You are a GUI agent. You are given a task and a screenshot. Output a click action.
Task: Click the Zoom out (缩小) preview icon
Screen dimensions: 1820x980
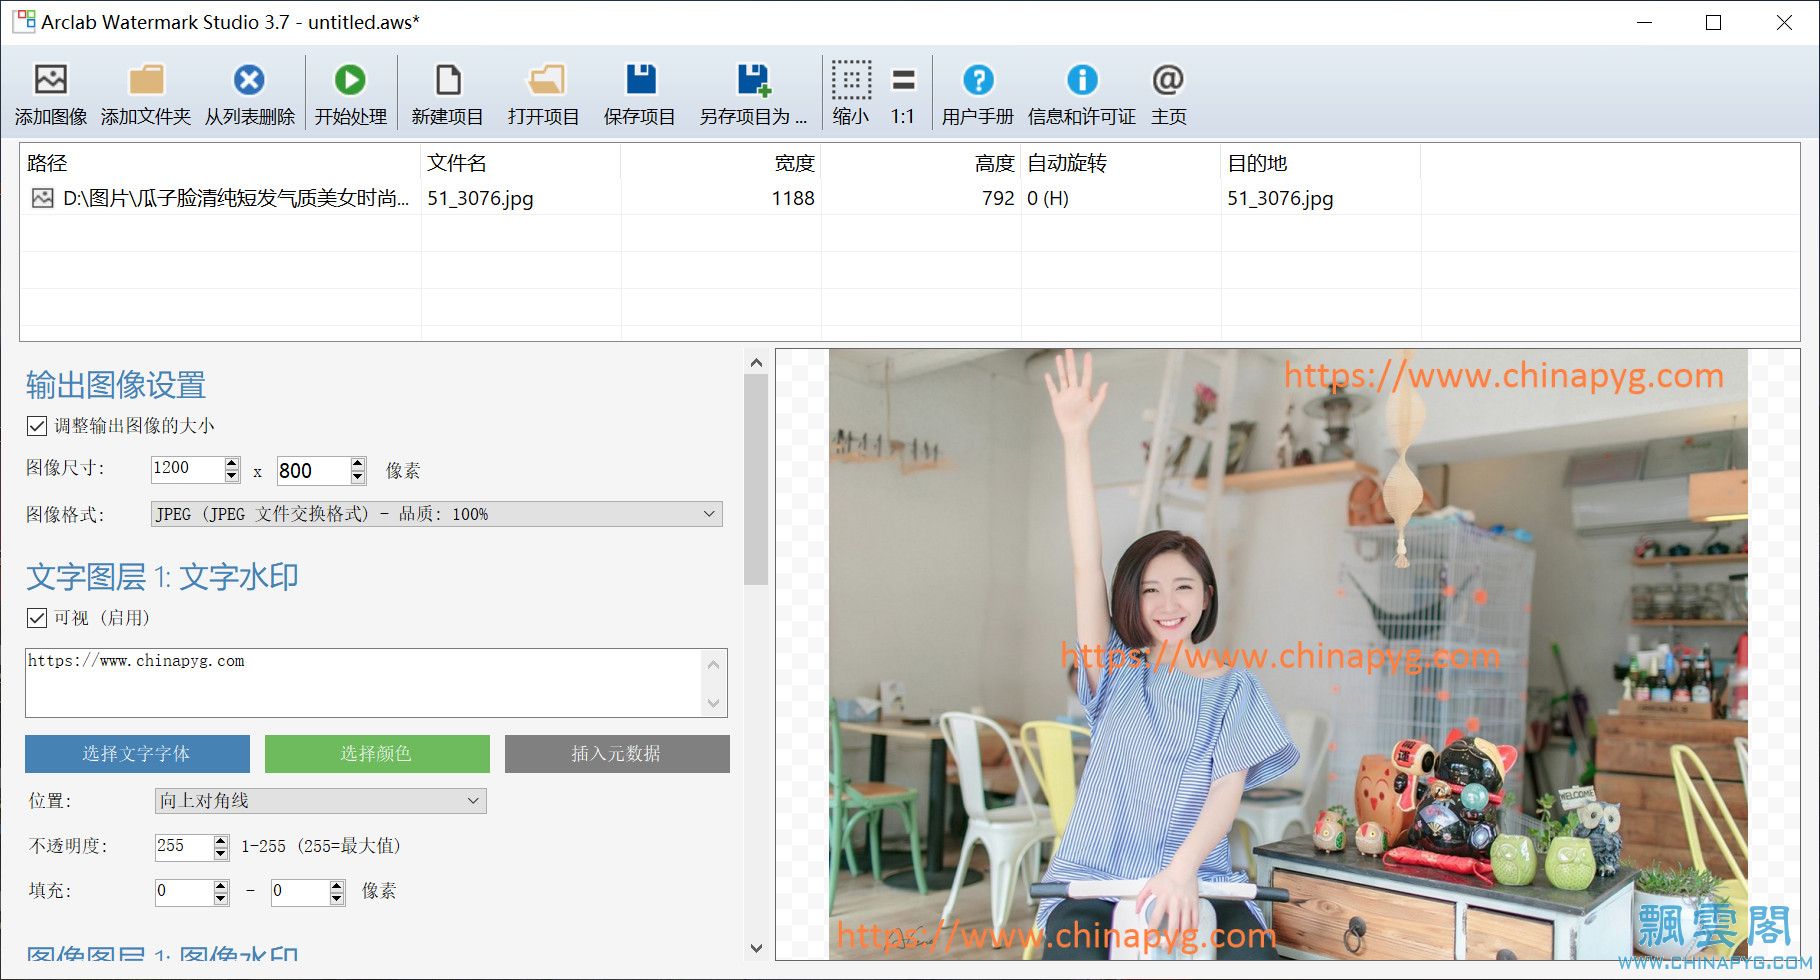coord(851,80)
